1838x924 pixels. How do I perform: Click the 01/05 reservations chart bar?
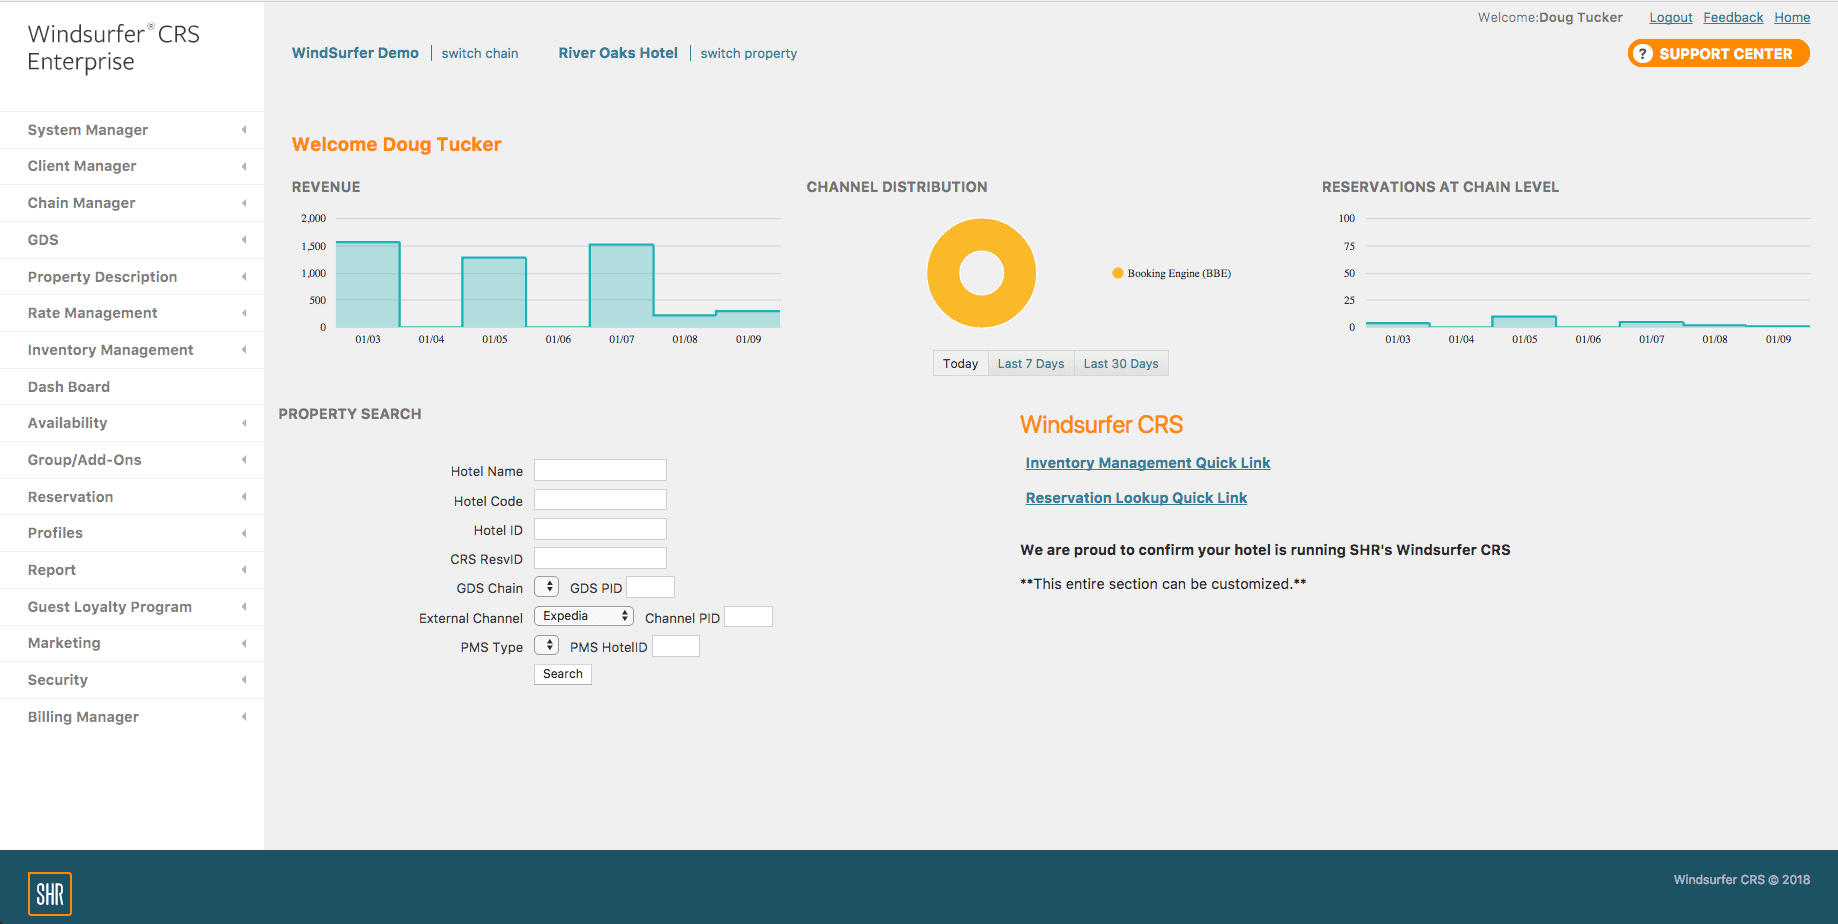[1524, 321]
